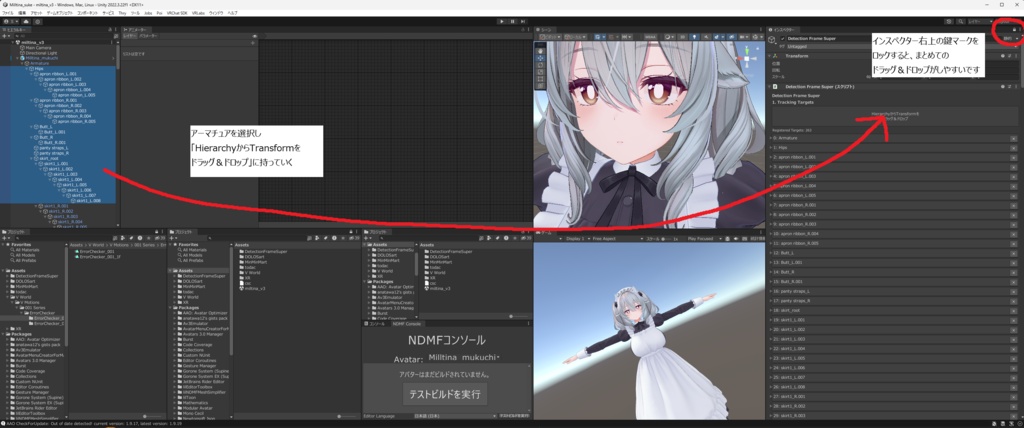Collapse the Armature object in Hierarchy
This screenshot has width=1024, height=428.
pos(22,63)
